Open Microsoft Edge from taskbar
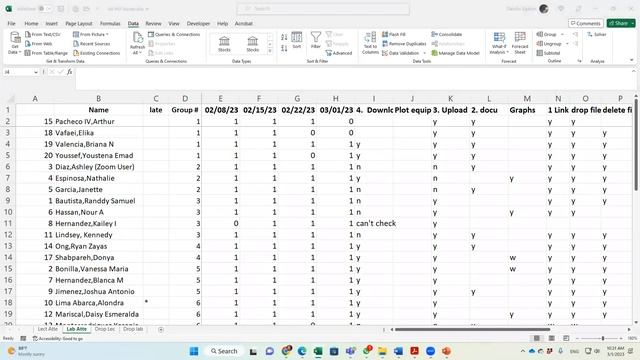The image size is (640, 360). (x=302, y=351)
